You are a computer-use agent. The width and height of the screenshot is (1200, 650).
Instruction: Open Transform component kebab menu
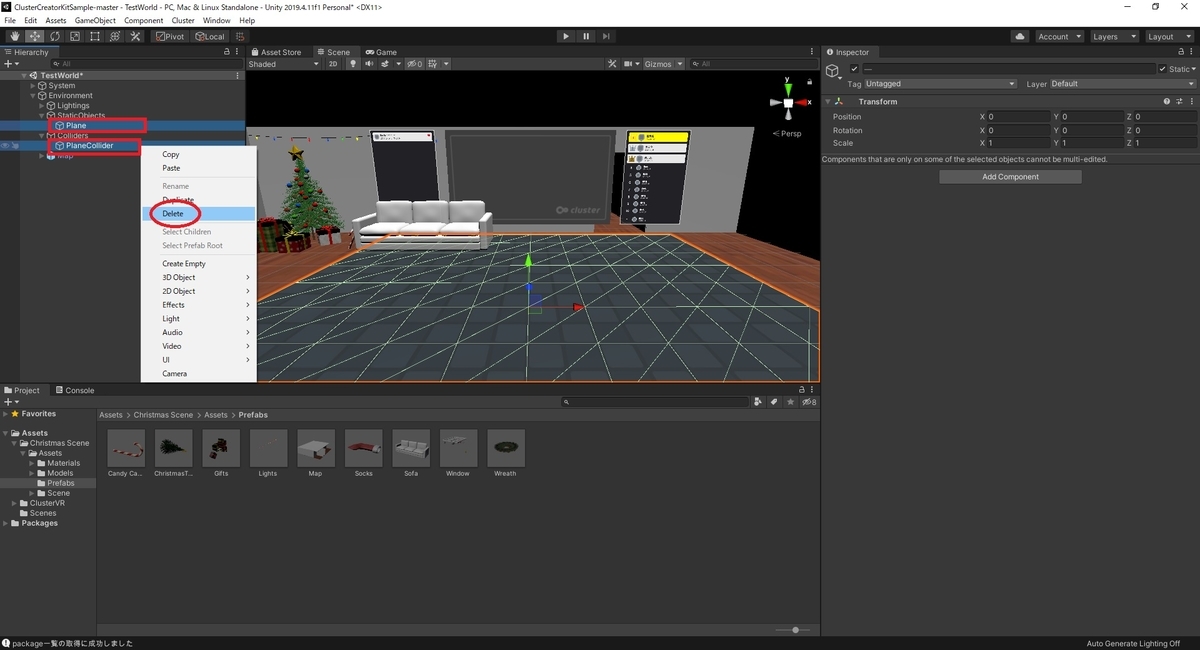(1191, 101)
